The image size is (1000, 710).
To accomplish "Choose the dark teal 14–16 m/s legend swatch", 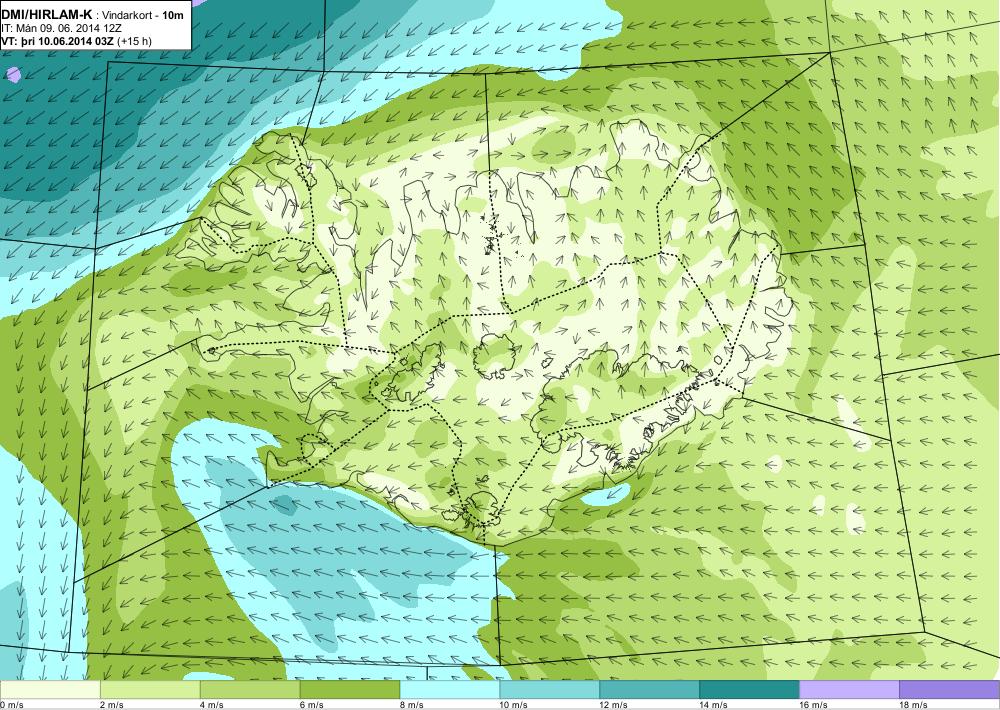I will click(x=749, y=690).
